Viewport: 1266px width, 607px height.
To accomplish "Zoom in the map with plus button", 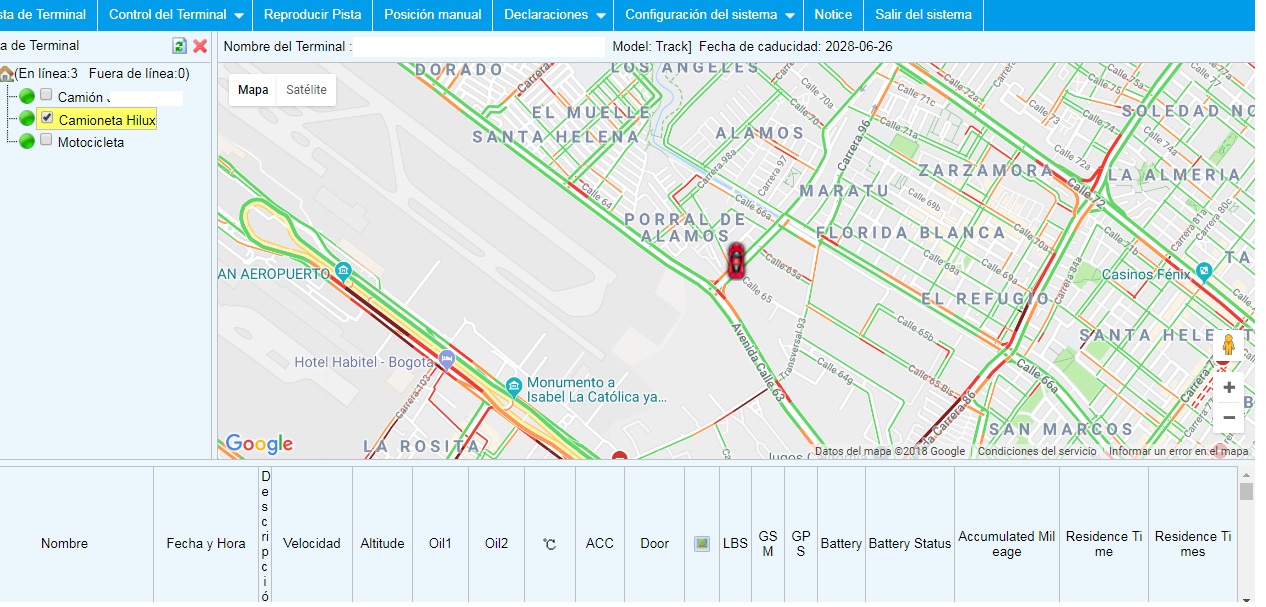I will coord(1229,388).
